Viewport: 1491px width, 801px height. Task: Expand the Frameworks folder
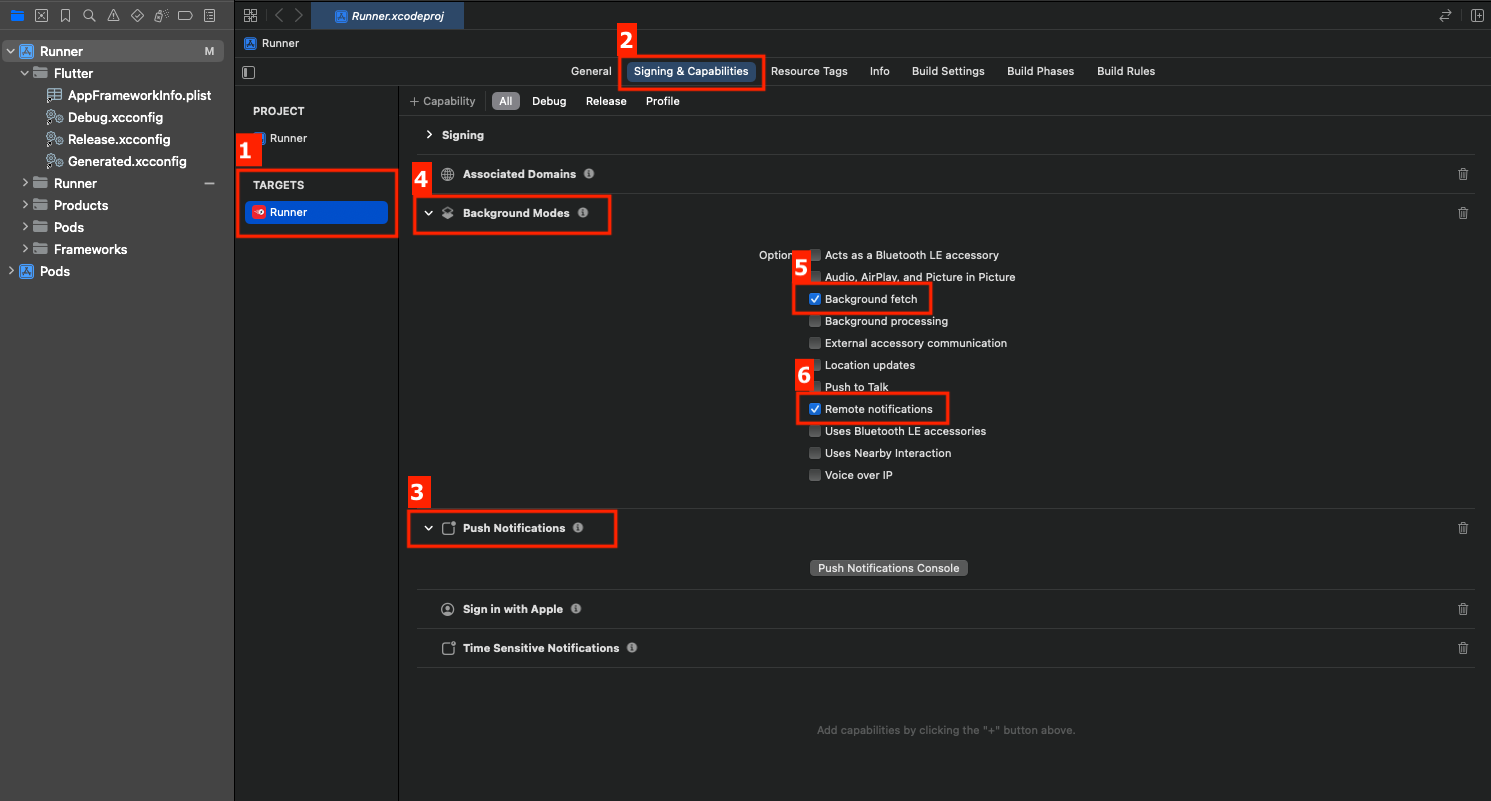25,249
